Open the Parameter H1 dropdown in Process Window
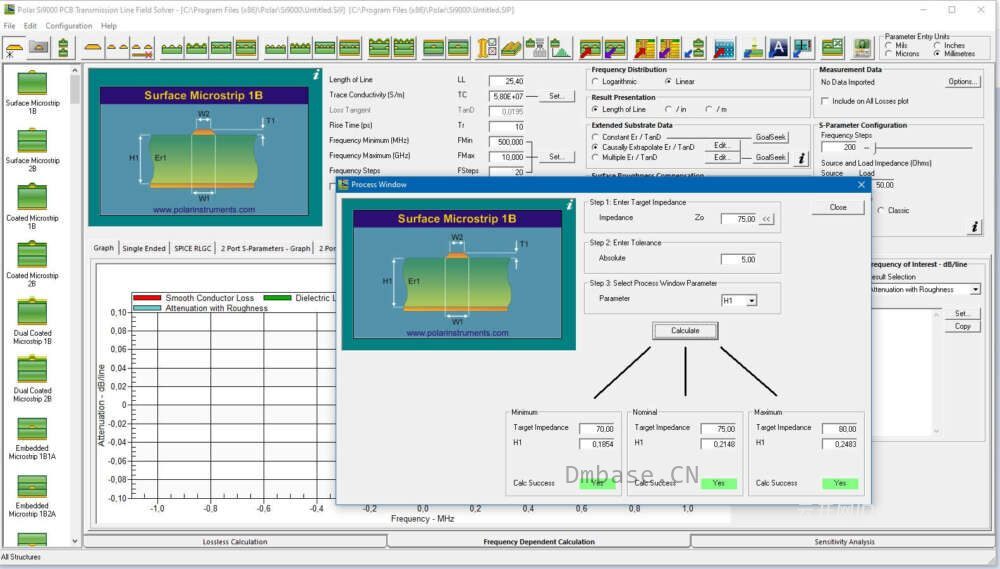The height and width of the screenshot is (569, 1000). [x=752, y=300]
